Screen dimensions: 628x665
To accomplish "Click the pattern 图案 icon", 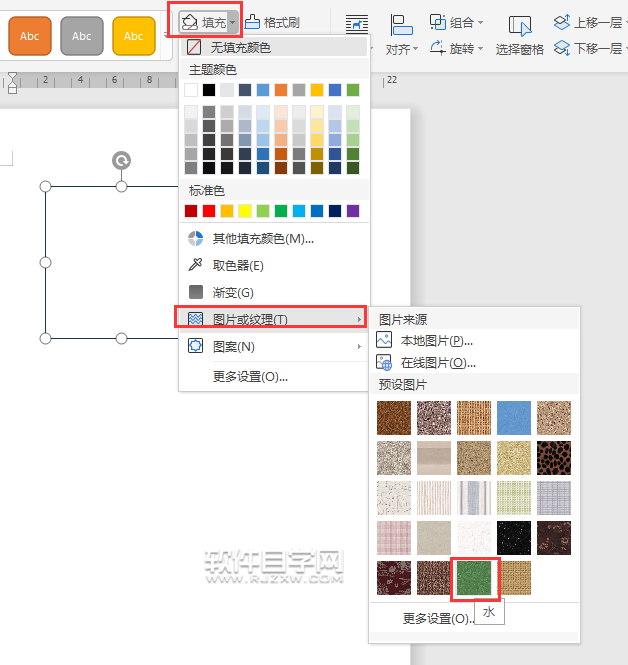I will (x=195, y=346).
